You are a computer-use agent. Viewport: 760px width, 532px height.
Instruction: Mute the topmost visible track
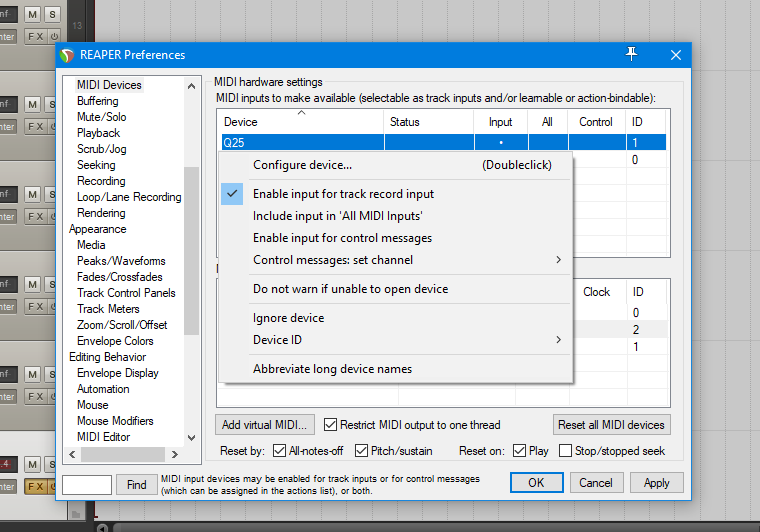point(33,15)
